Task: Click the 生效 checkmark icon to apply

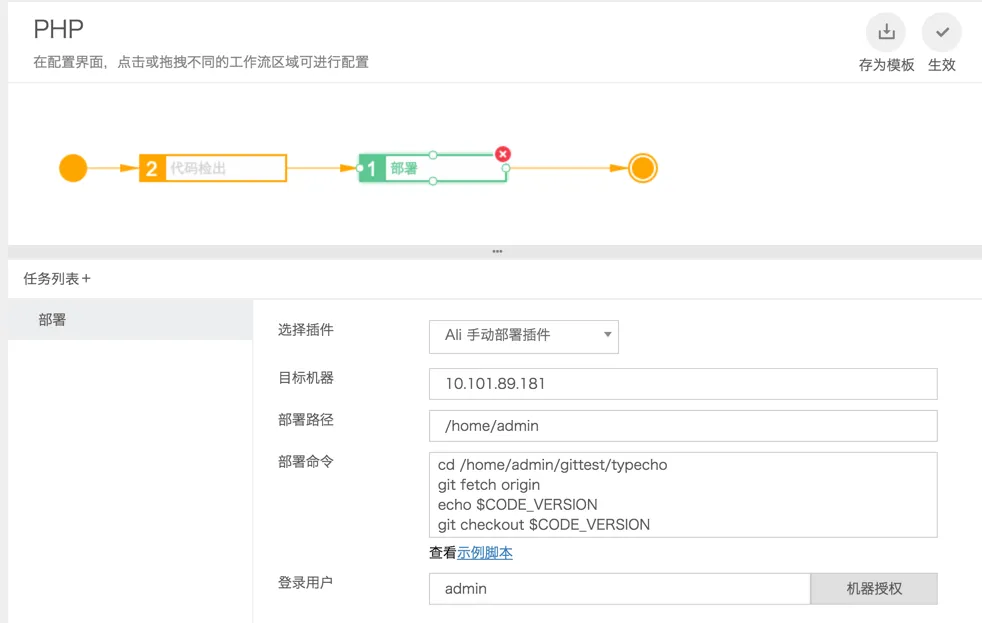Action: click(x=941, y=33)
